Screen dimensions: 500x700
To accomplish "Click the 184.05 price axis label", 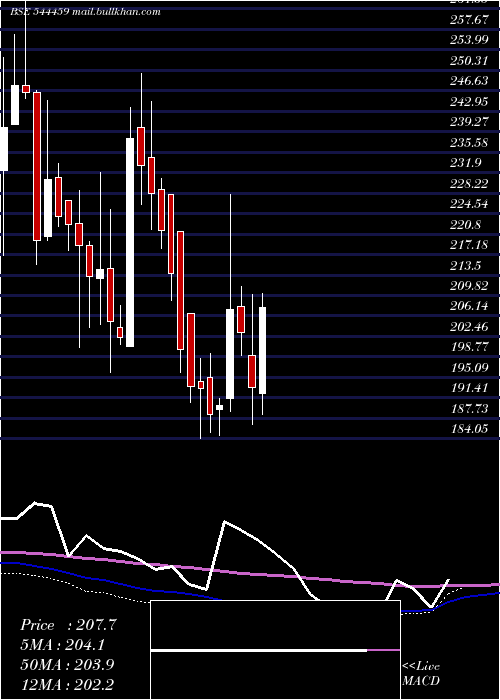I will 469,429.
